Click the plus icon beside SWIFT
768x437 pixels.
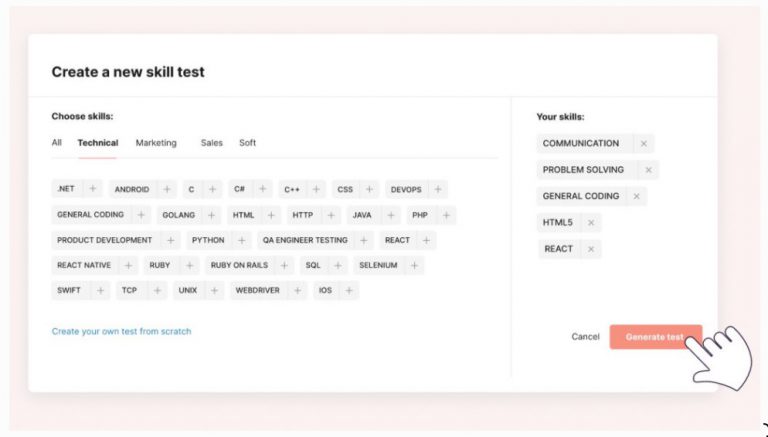(x=98, y=291)
